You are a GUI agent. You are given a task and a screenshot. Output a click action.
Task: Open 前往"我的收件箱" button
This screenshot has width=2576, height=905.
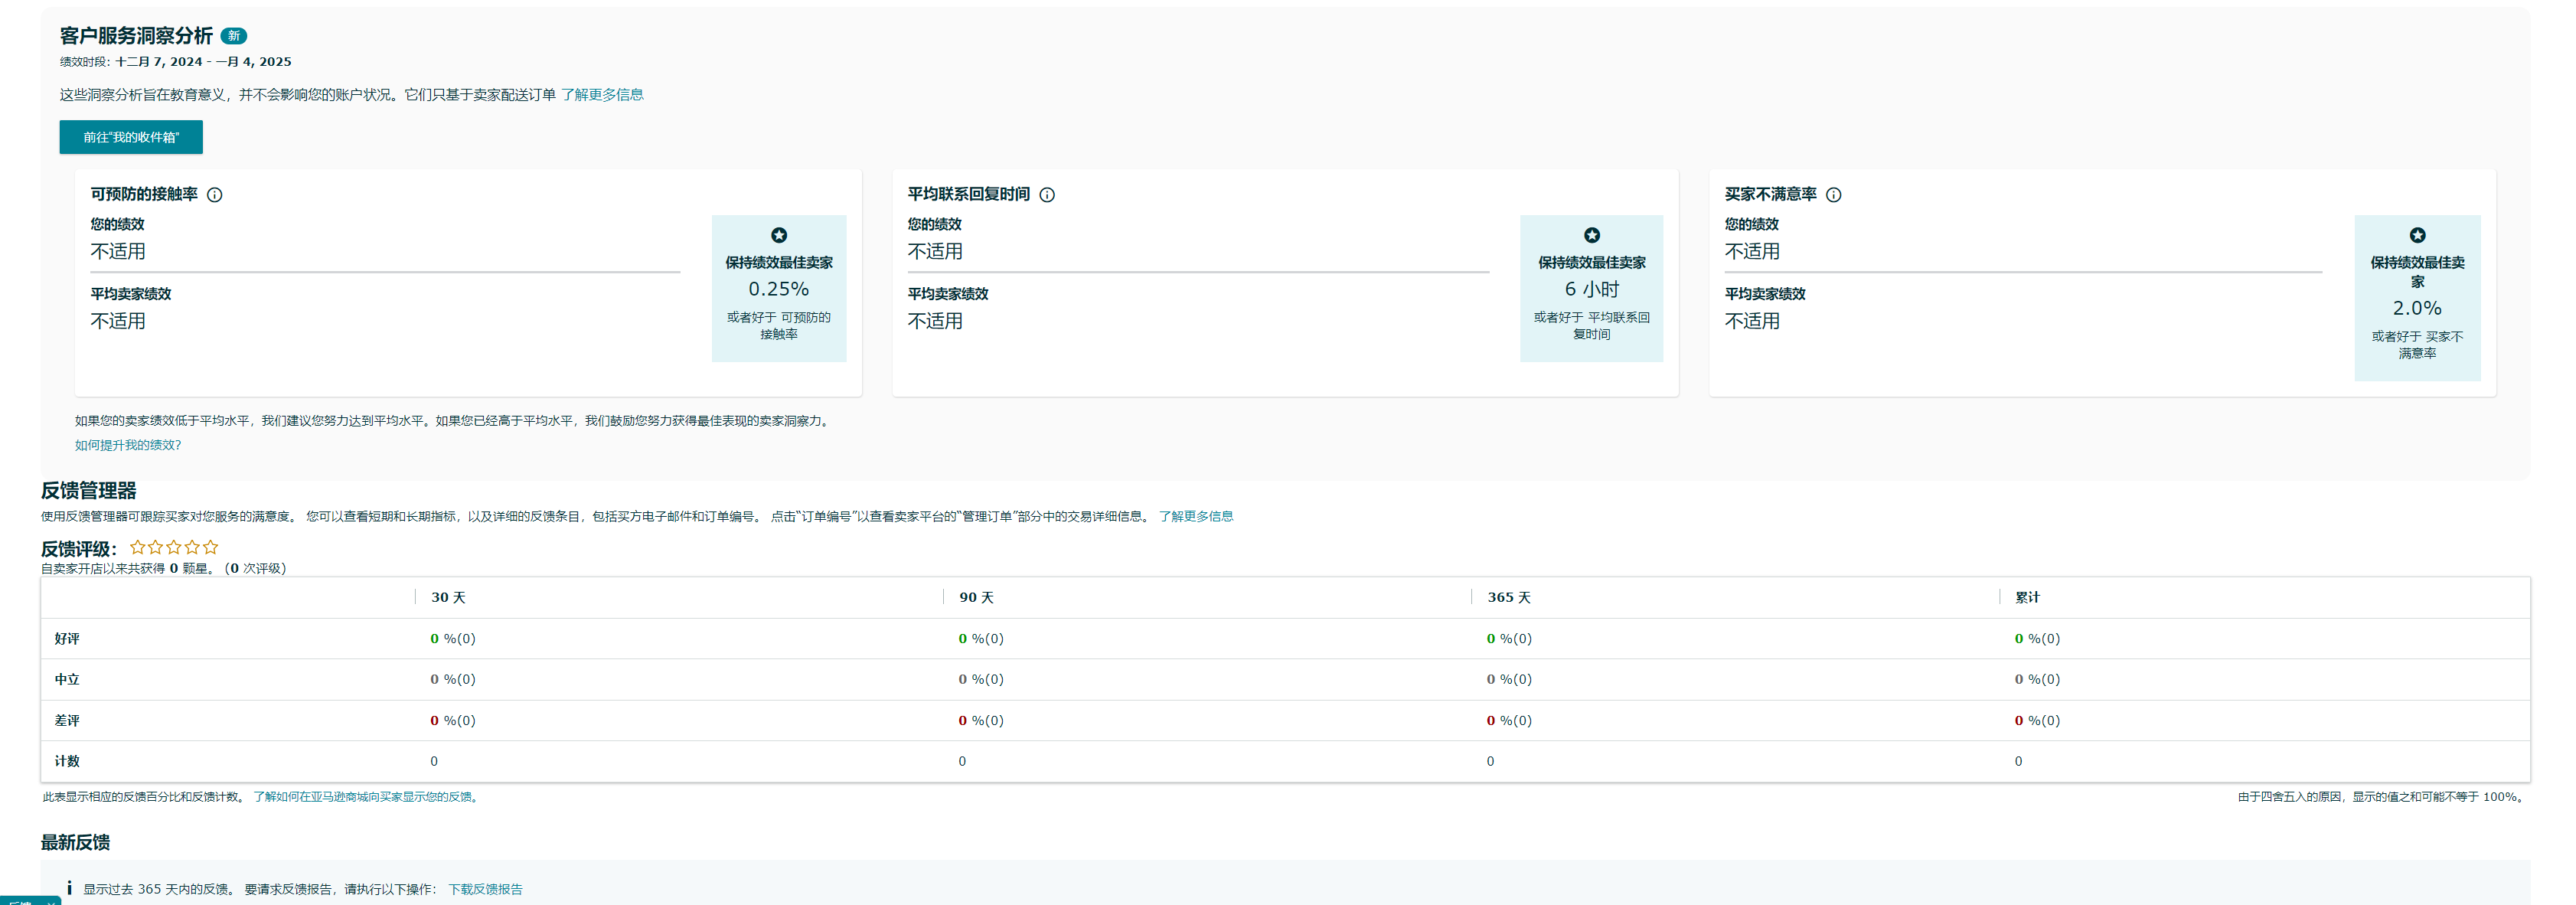click(131, 137)
